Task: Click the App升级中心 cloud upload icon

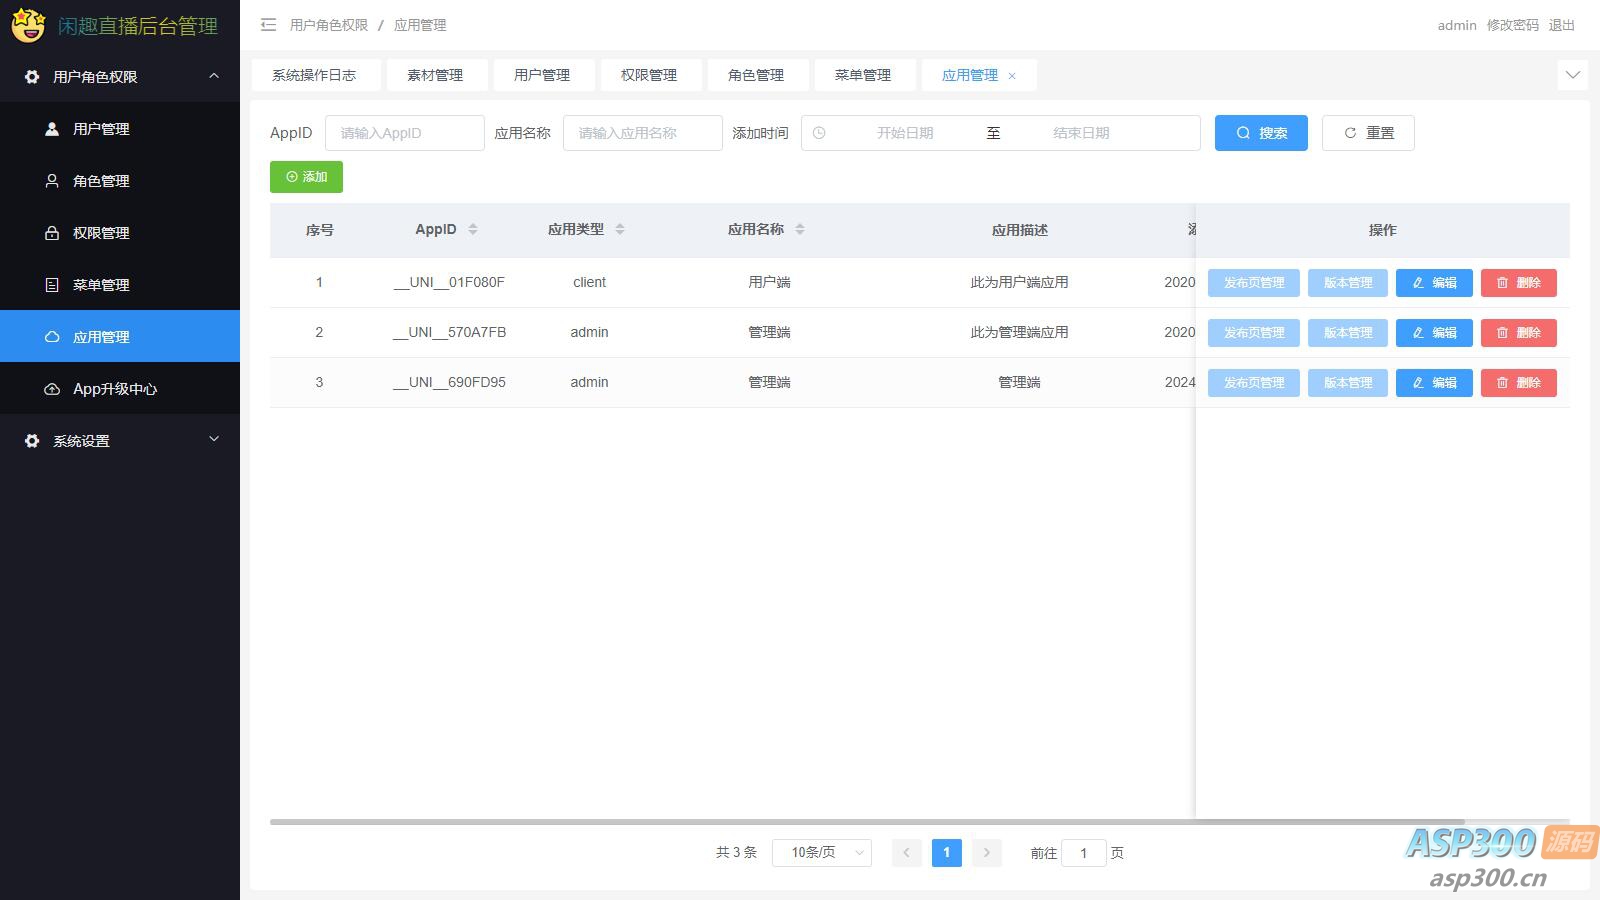Action: tap(52, 389)
